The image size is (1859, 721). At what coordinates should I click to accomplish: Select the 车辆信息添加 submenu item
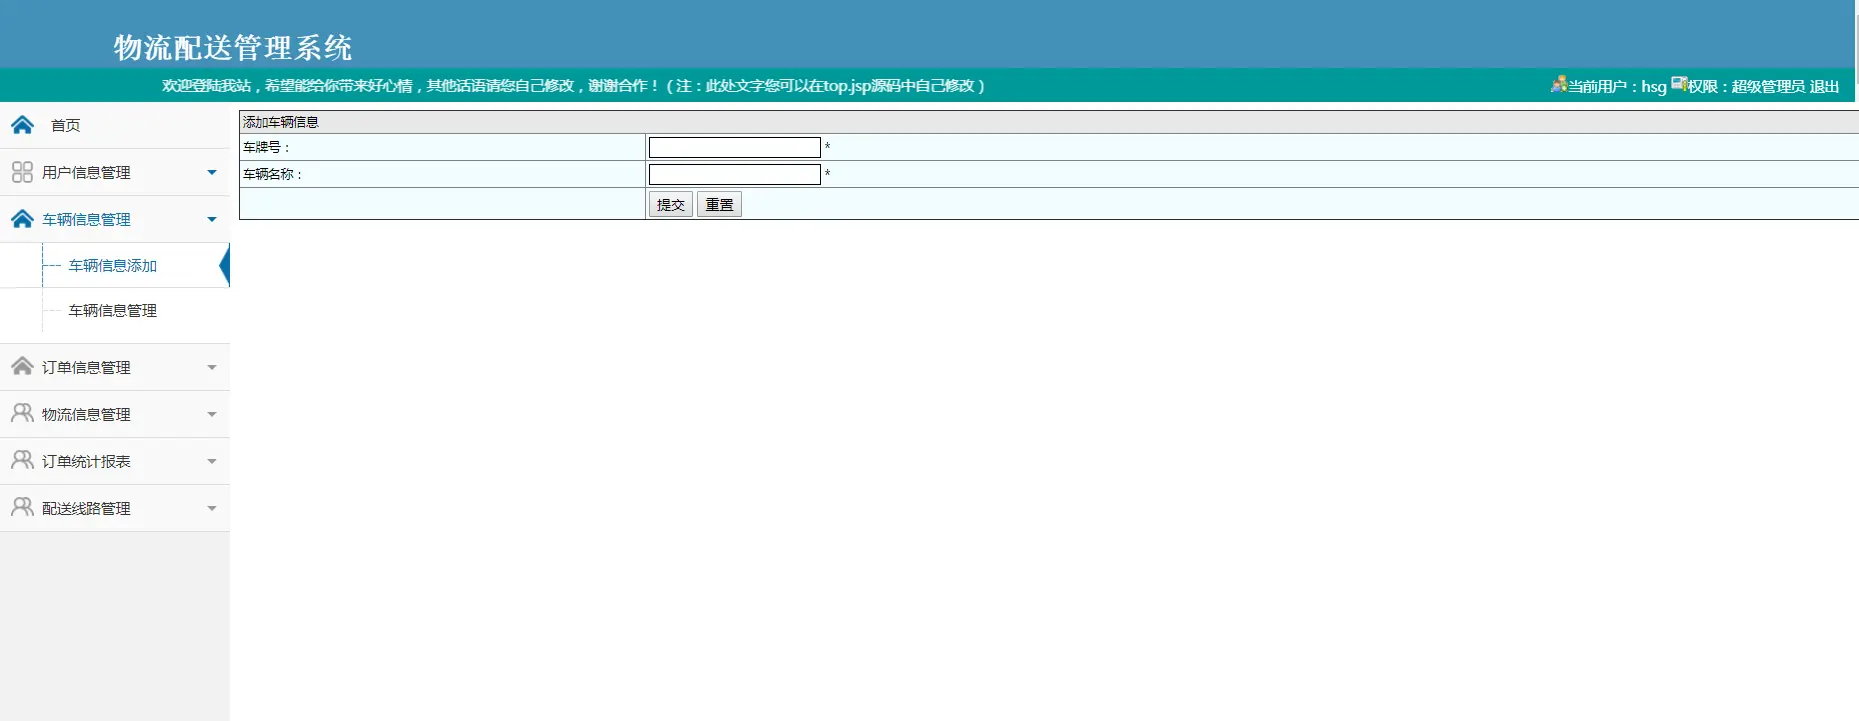tap(113, 265)
